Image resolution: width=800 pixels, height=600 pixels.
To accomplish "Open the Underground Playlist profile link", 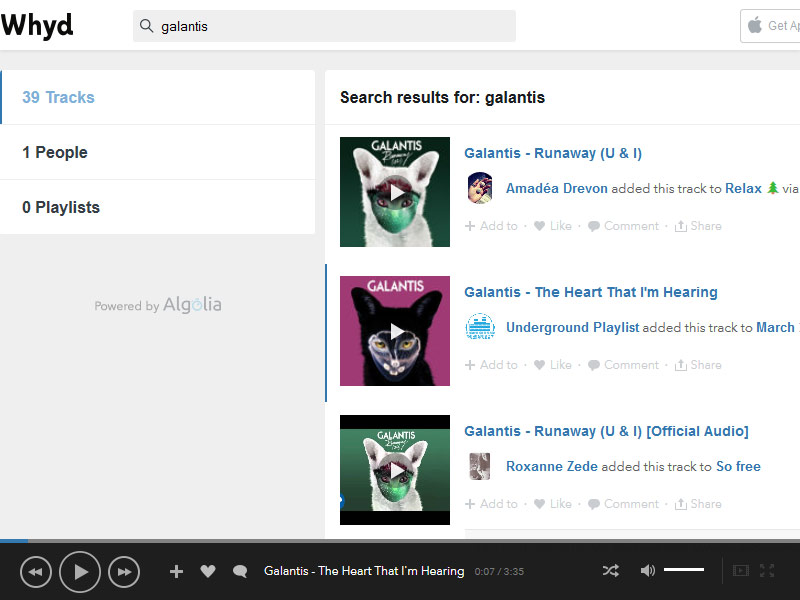I will [572, 327].
